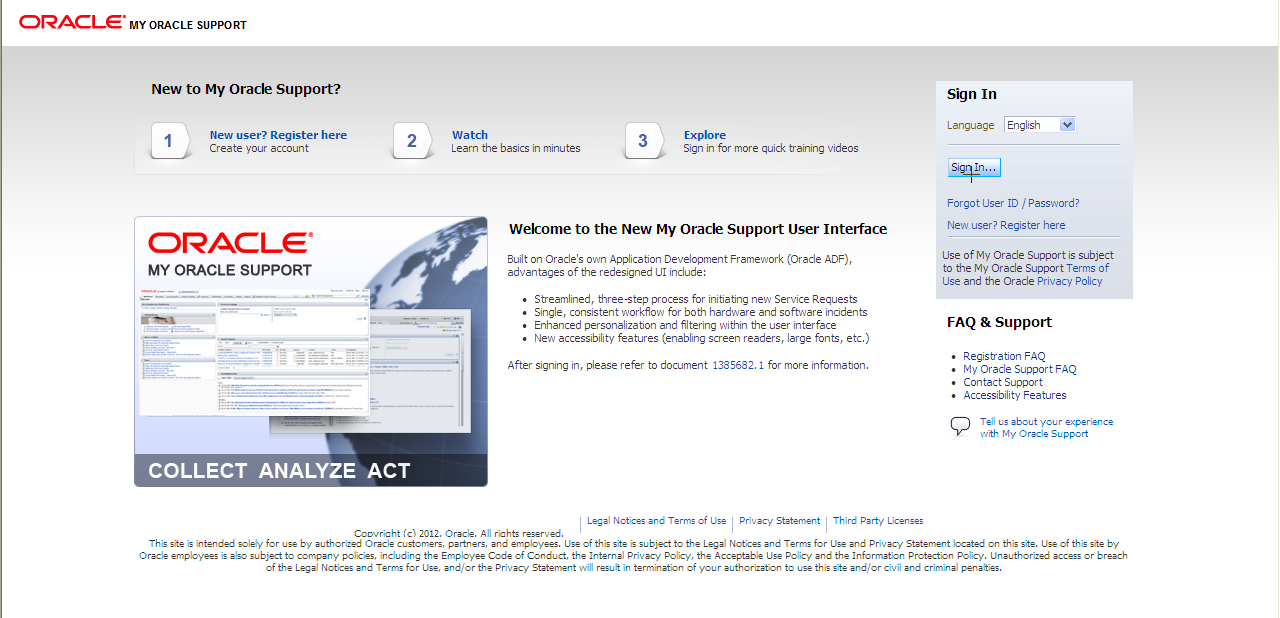
Task: Click 'New to My Oracle Support?' heading
Action: pos(246,89)
